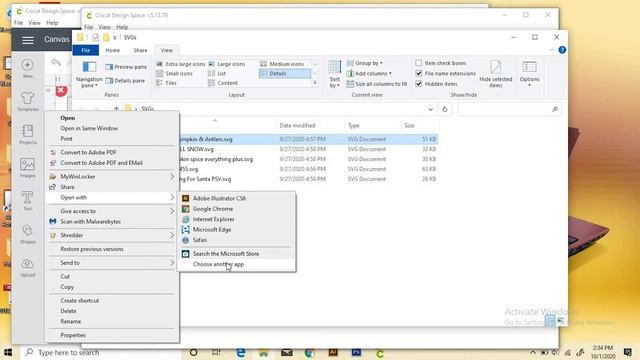640x360 pixels.
Task: Open Templates in Cricut sidebar
Action: [27, 101]
